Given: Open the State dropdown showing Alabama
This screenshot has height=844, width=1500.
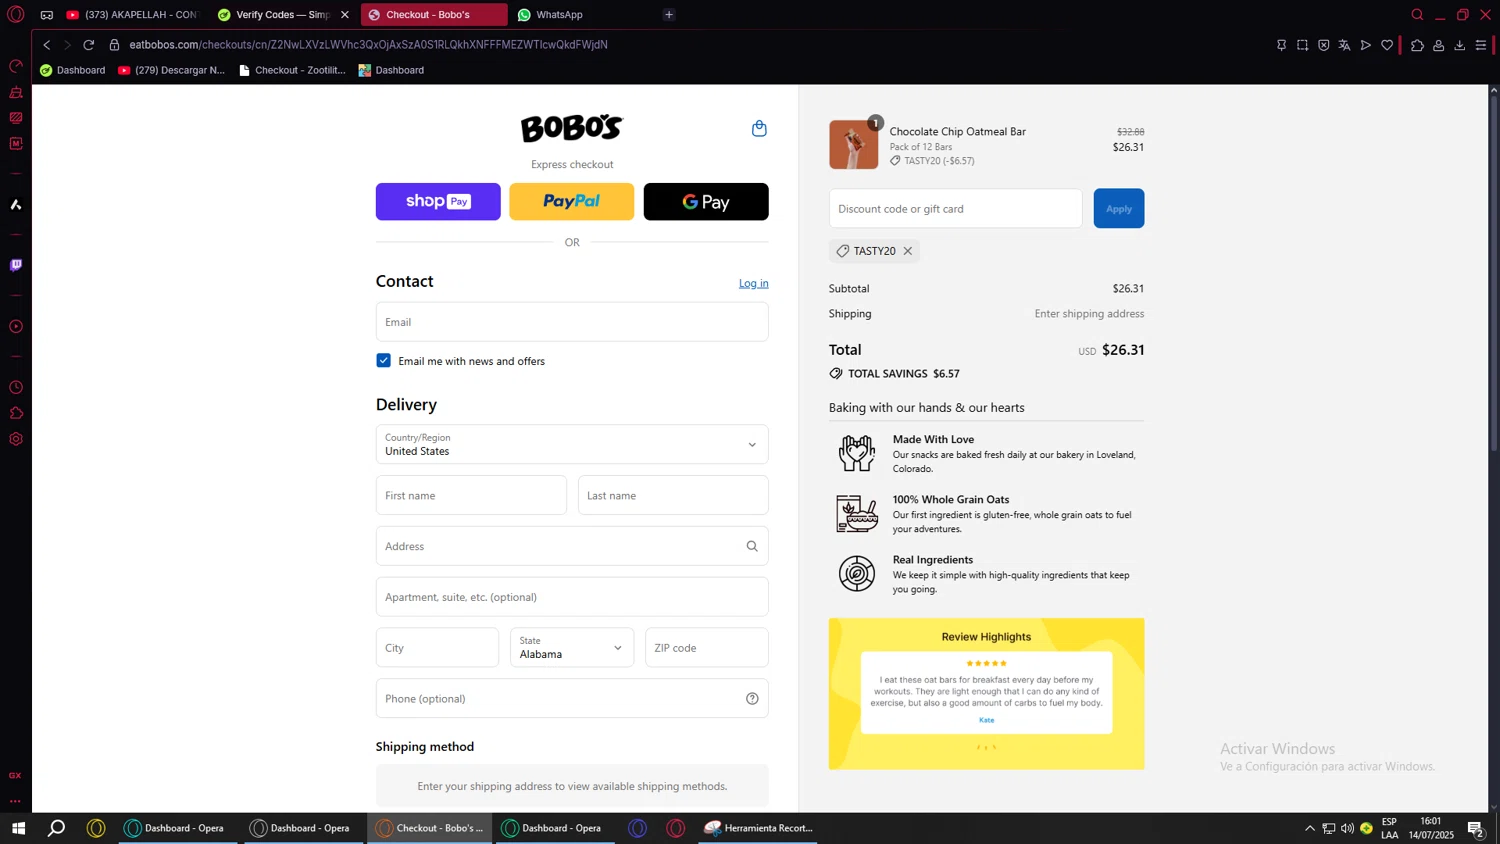Looking at the screenshot, I should click(x=572, y=647).
